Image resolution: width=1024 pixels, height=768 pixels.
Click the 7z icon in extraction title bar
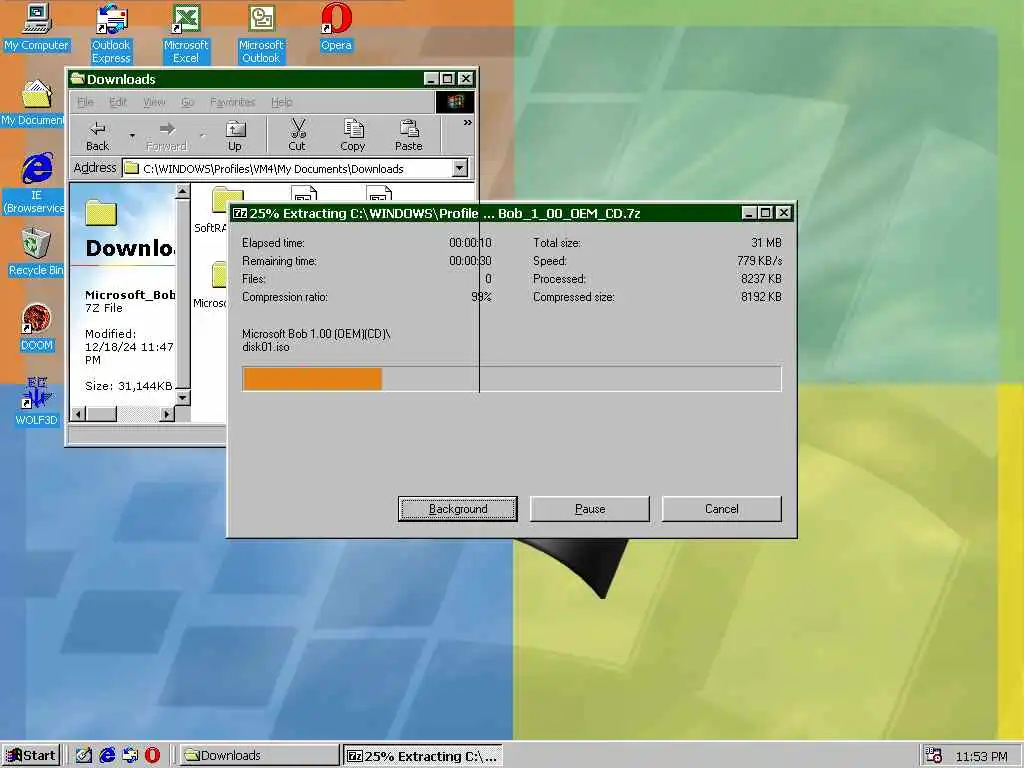(x=240, y=213)
